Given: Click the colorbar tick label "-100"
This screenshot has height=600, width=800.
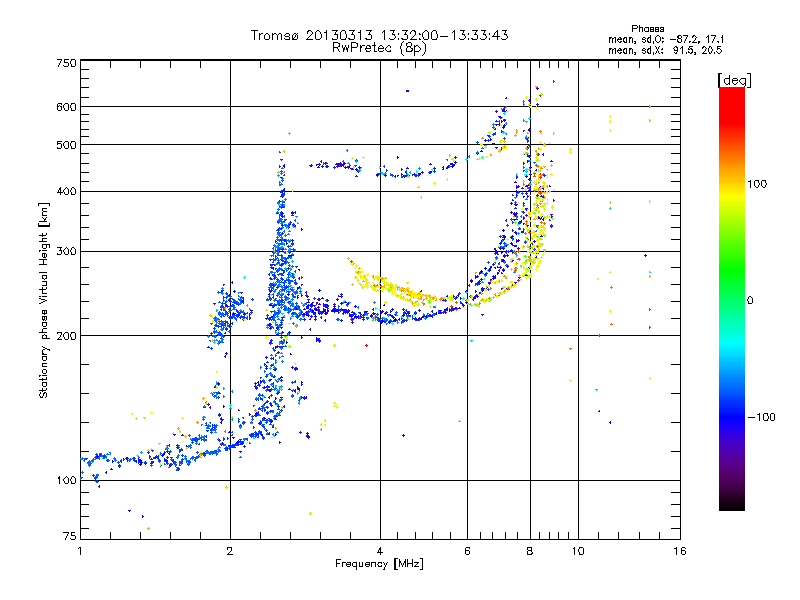Looking at the screenshot, I should coord(762,417).
